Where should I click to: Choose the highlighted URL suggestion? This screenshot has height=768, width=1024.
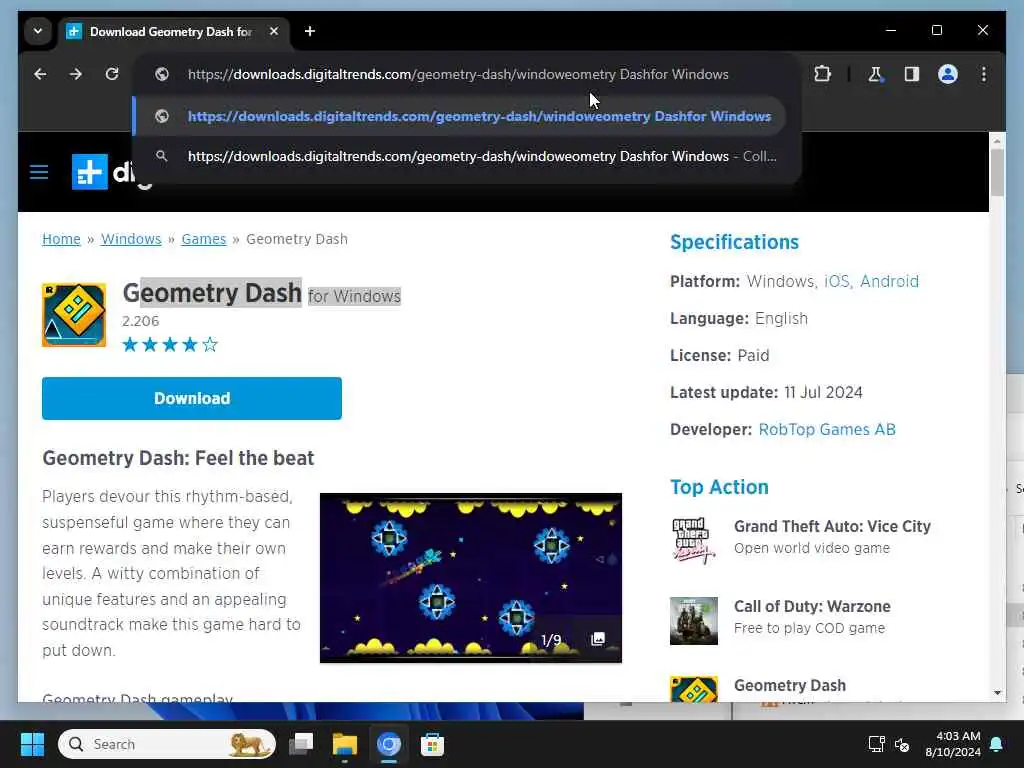(x=458, y=116)
